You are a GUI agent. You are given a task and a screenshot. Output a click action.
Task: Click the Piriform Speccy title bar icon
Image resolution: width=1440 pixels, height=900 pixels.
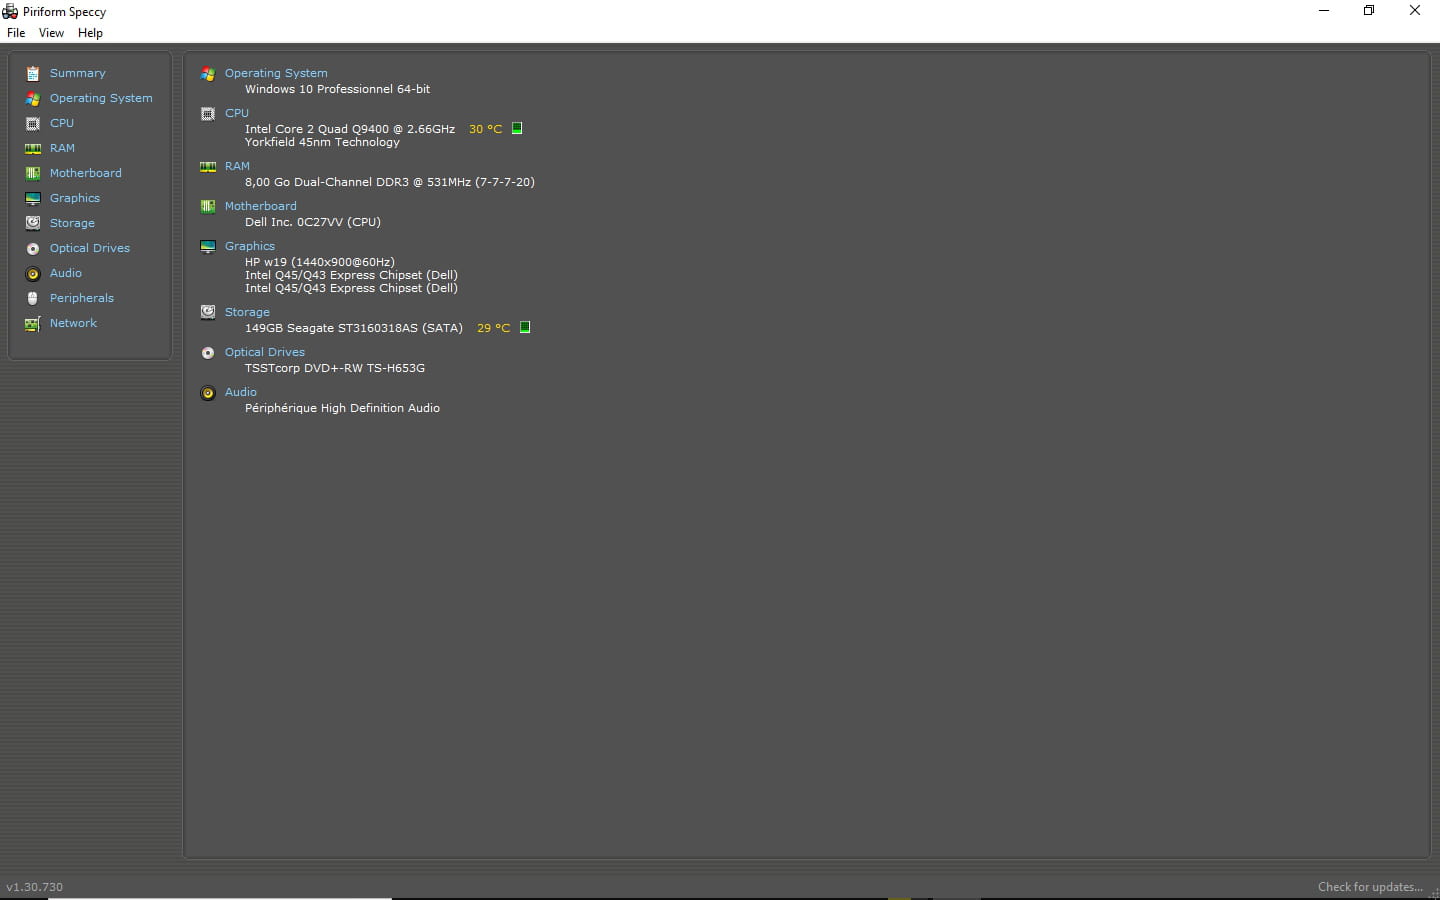[x=10, y=11]
